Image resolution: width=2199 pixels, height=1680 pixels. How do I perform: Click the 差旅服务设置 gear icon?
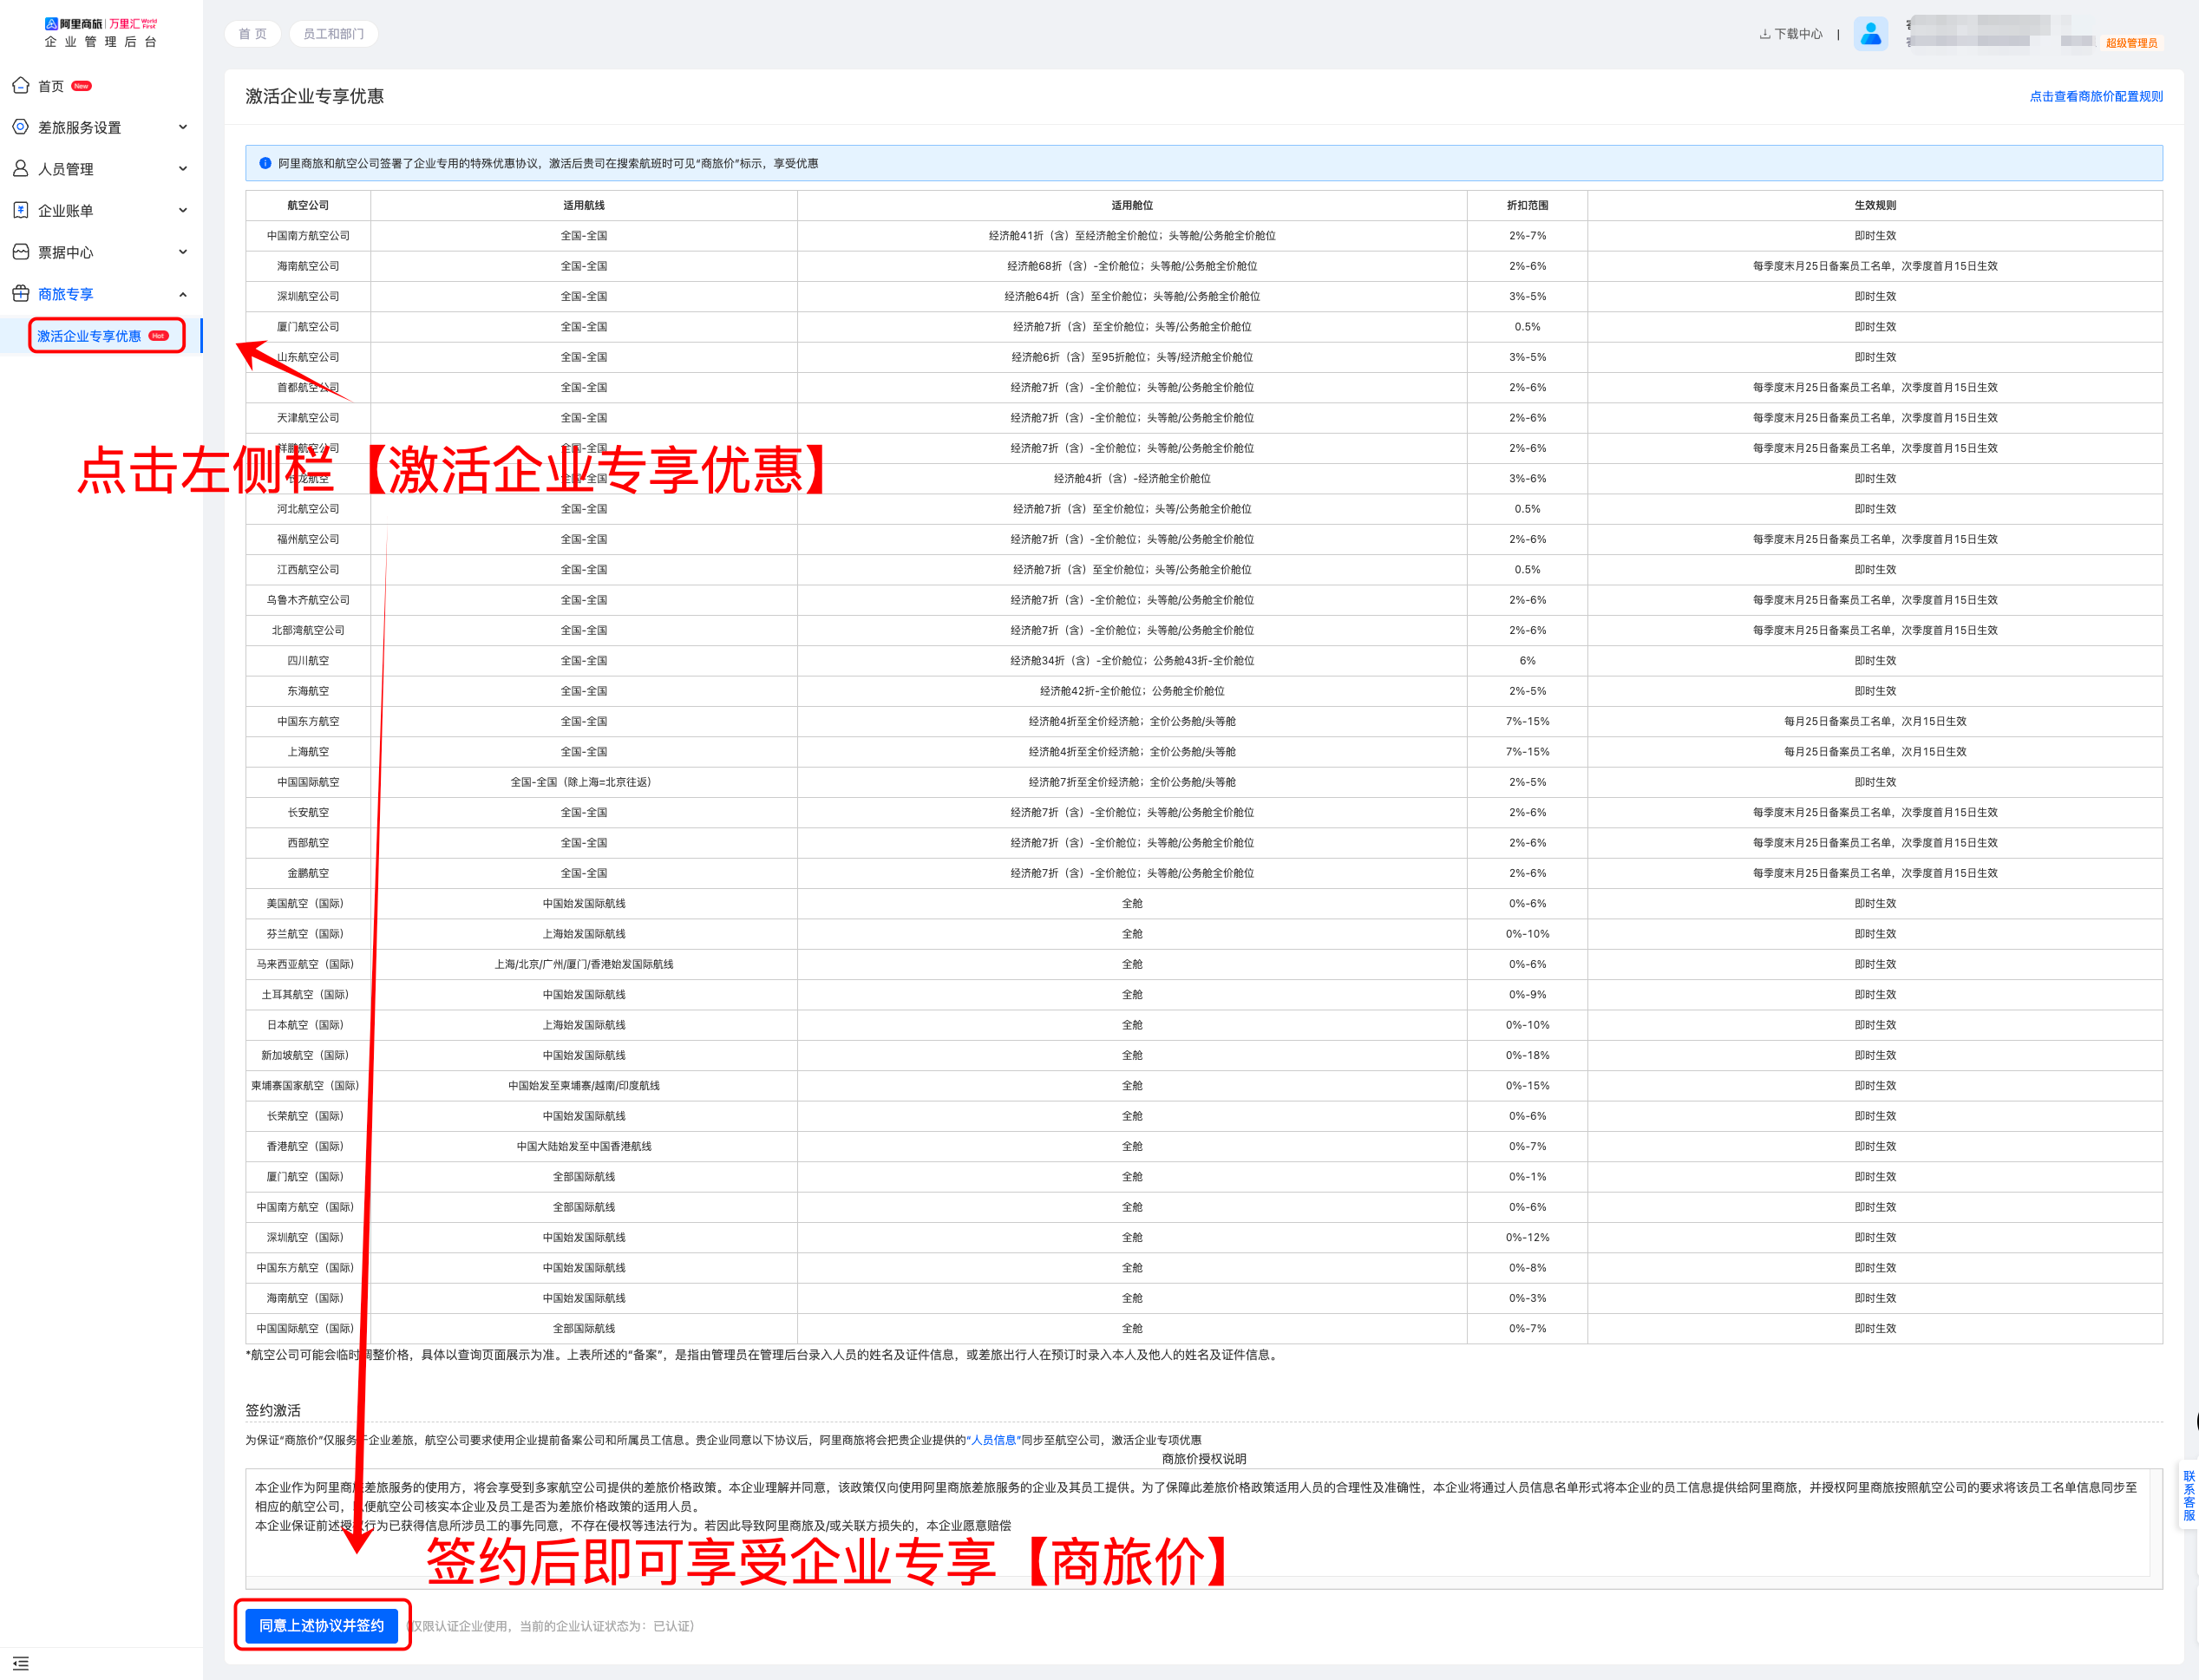[20, 127]
